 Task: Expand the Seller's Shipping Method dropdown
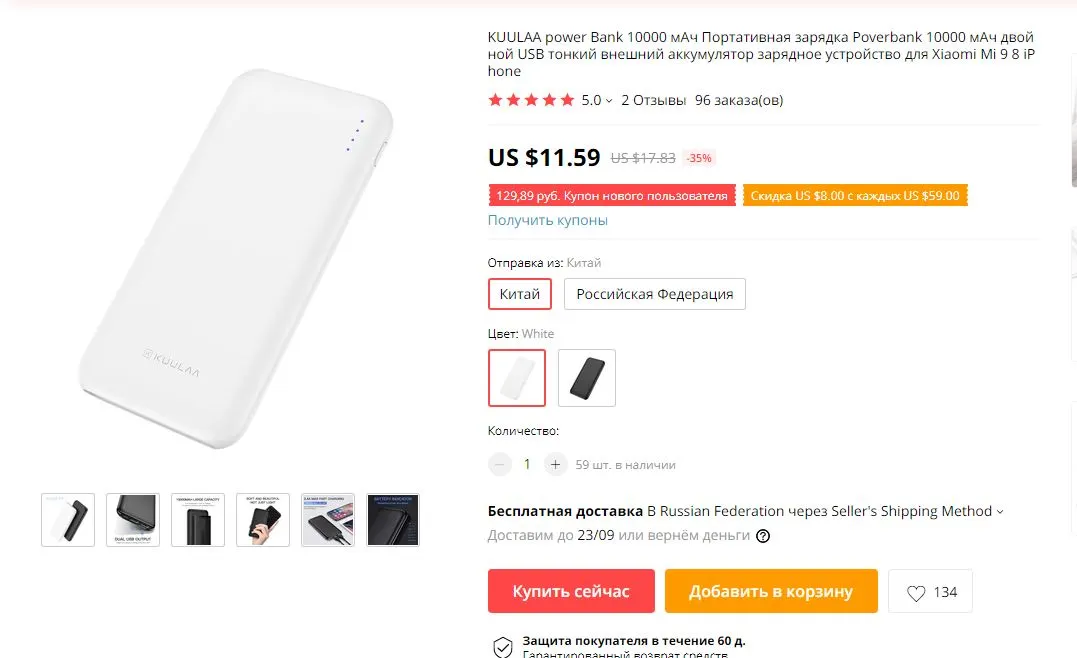click(1000, 512)
